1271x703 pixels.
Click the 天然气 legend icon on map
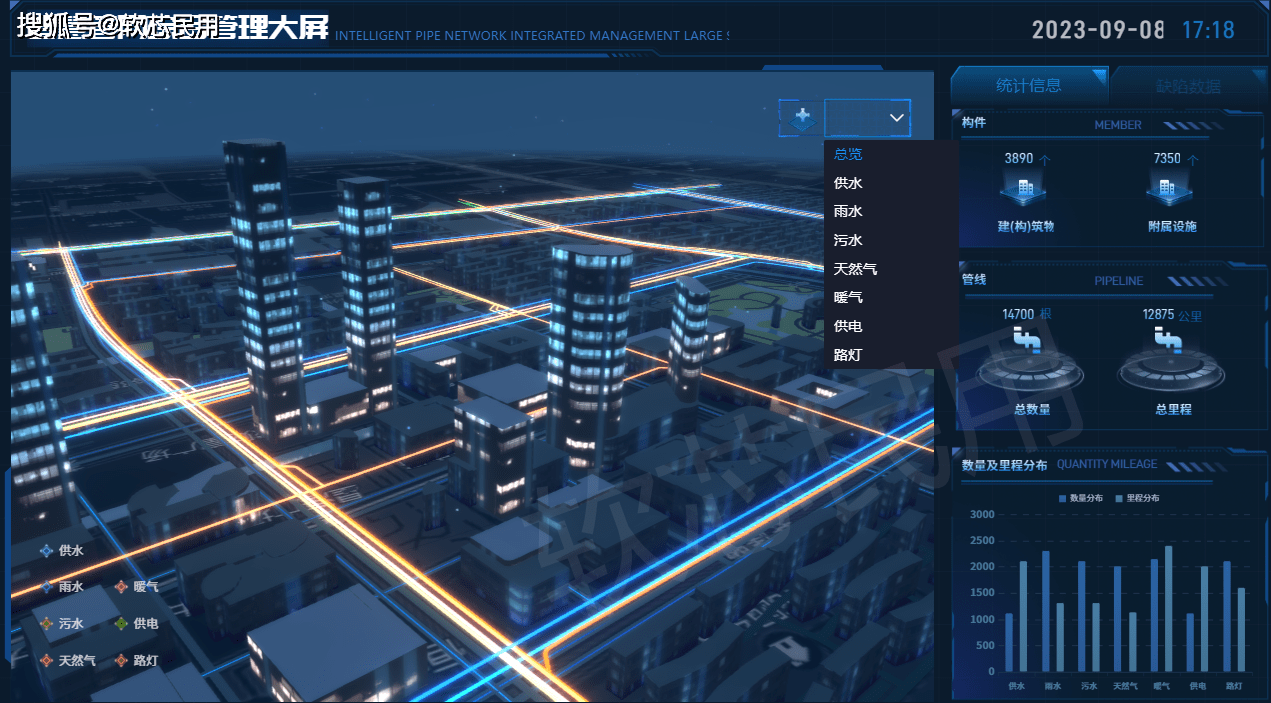tap(46, 661)
